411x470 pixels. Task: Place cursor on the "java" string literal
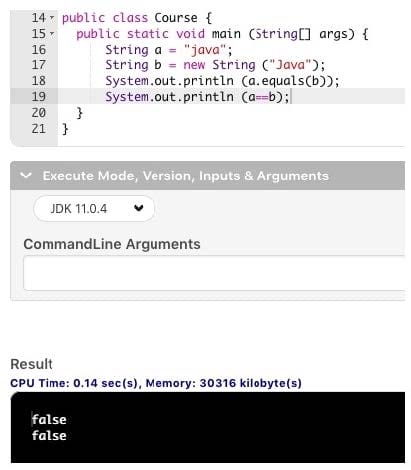(x=204, y=50)
